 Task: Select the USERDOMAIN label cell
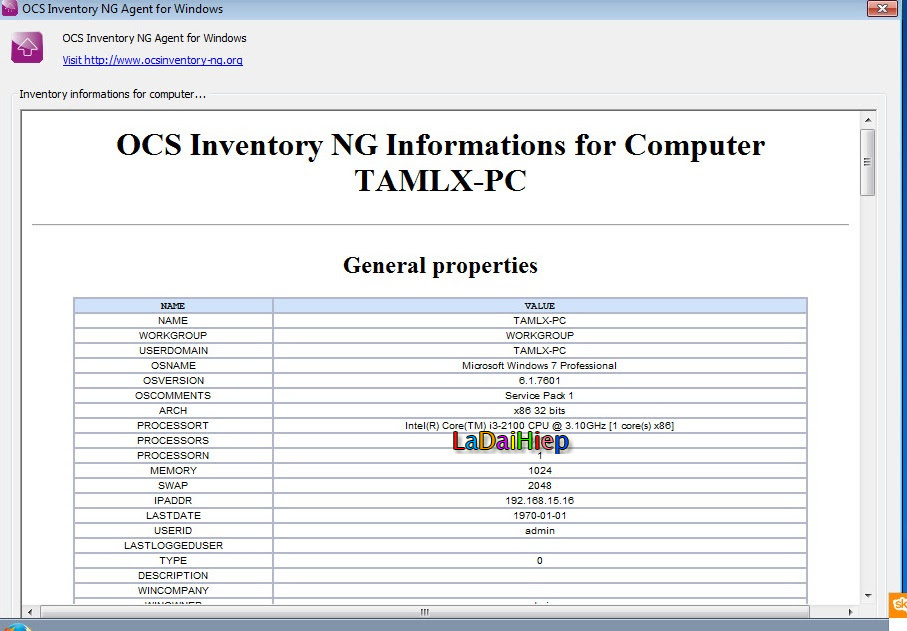tap(173, 350)
